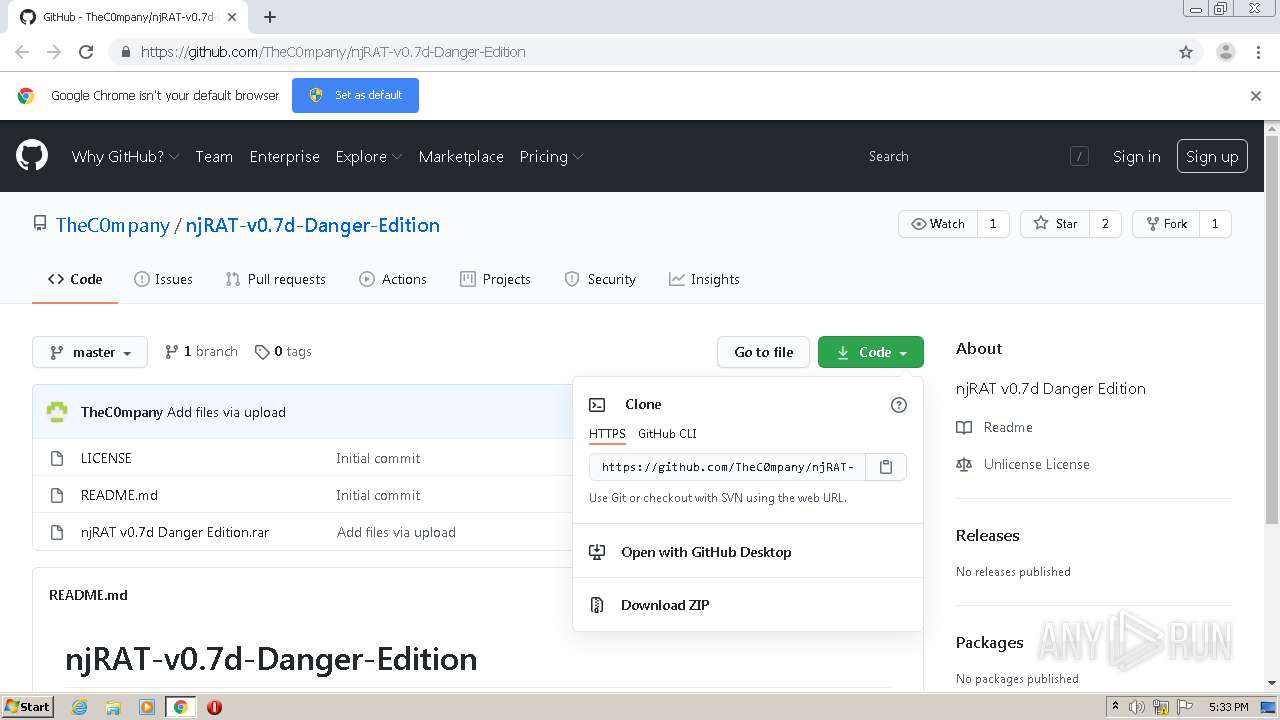Open file explorer from taskbar

113,707
